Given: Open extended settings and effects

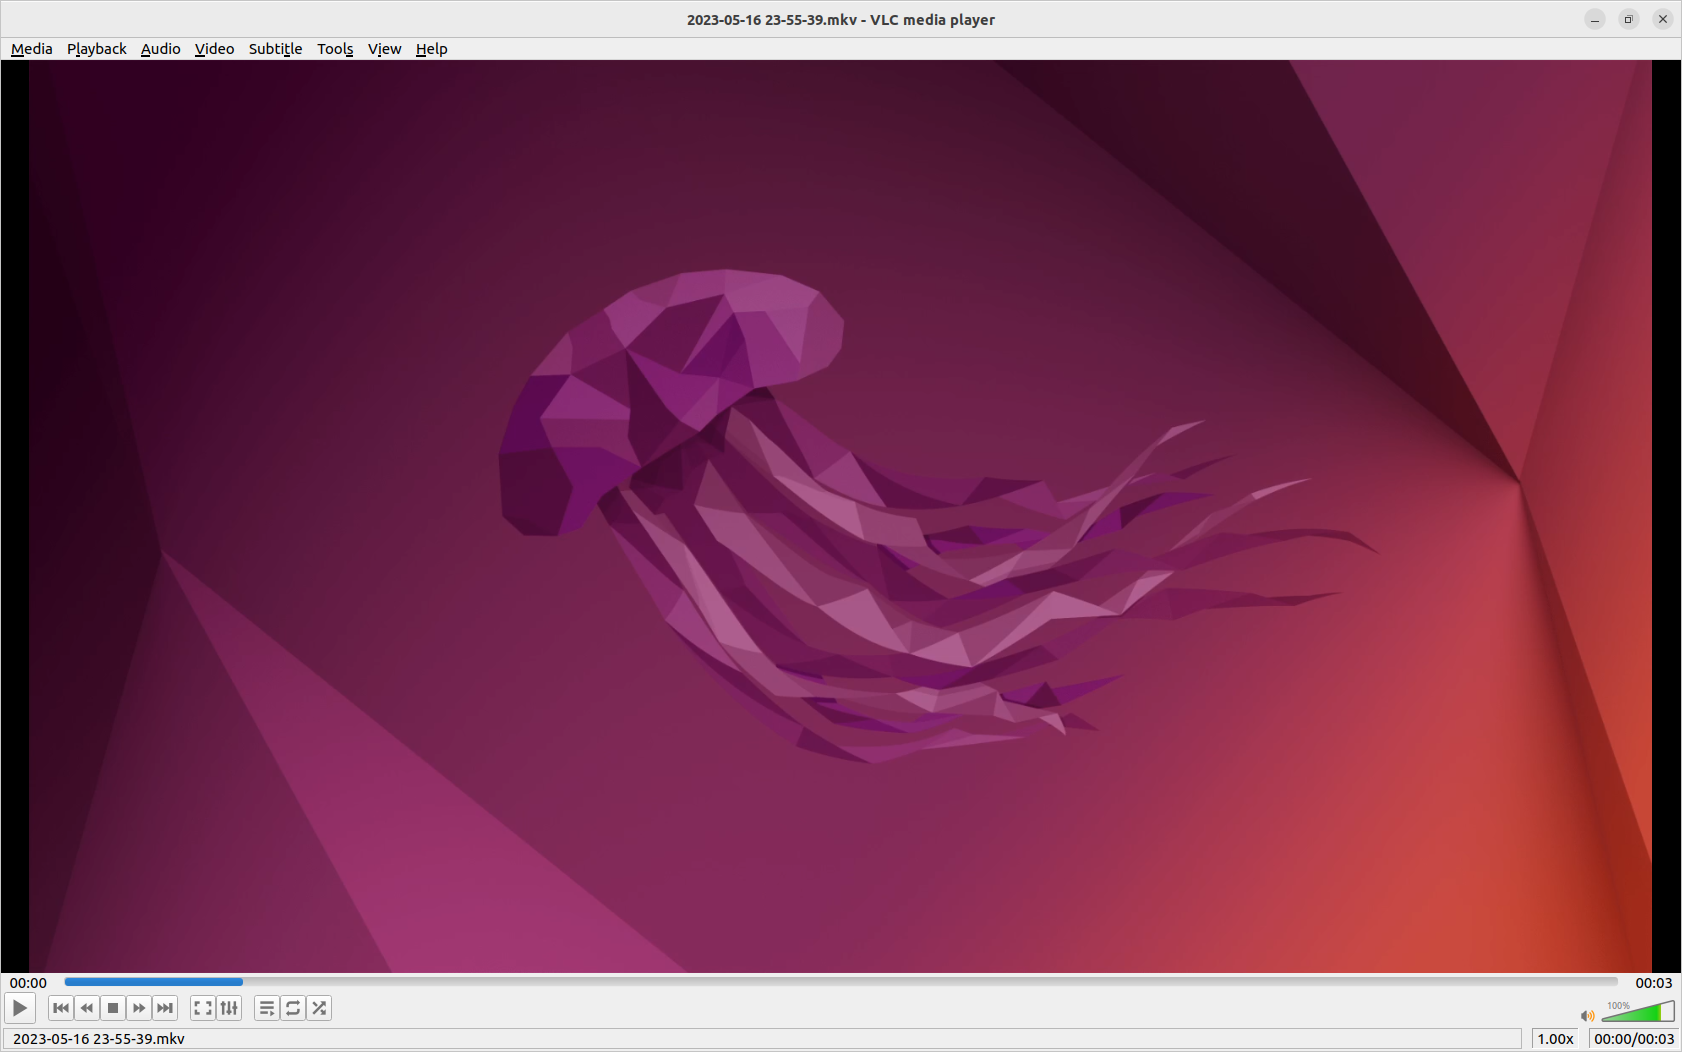Looking at the screenshot, I should 229,1008.
